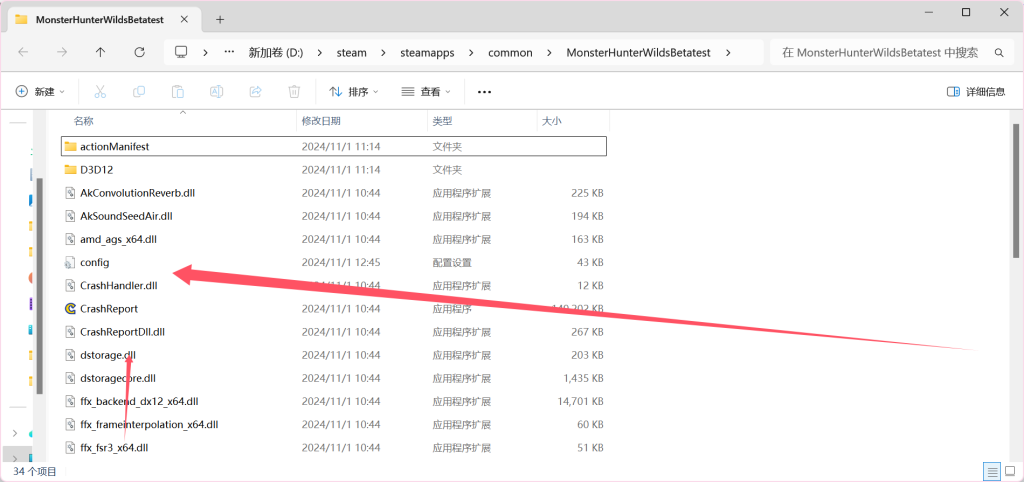Open the 排序 (Sort) dropdown

[353, 92]
